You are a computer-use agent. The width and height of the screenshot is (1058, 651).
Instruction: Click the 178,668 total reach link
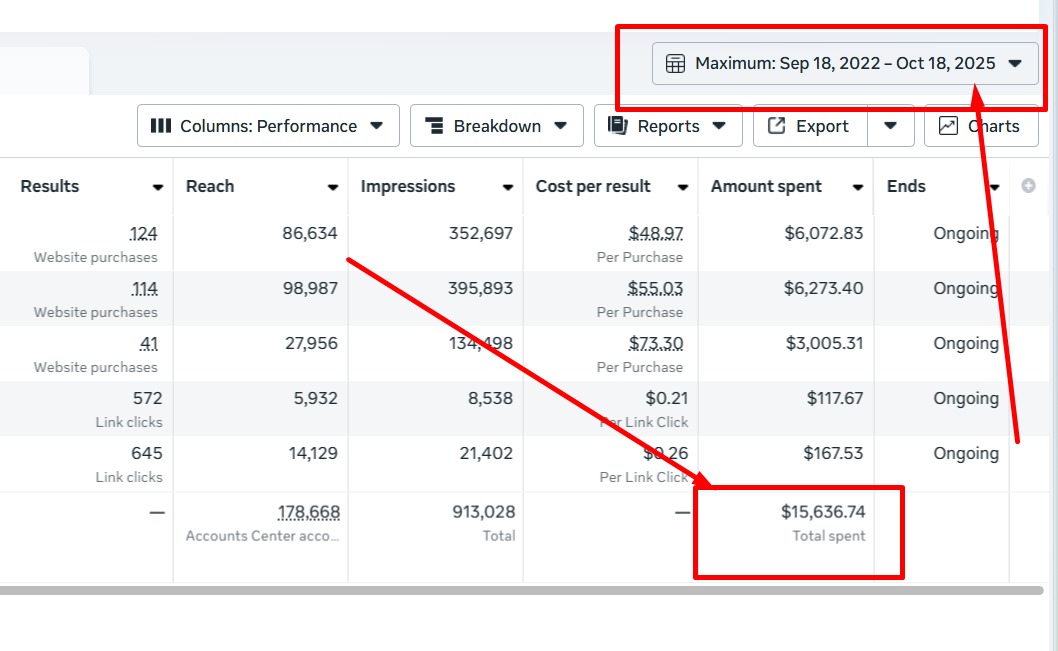[309, 513]
